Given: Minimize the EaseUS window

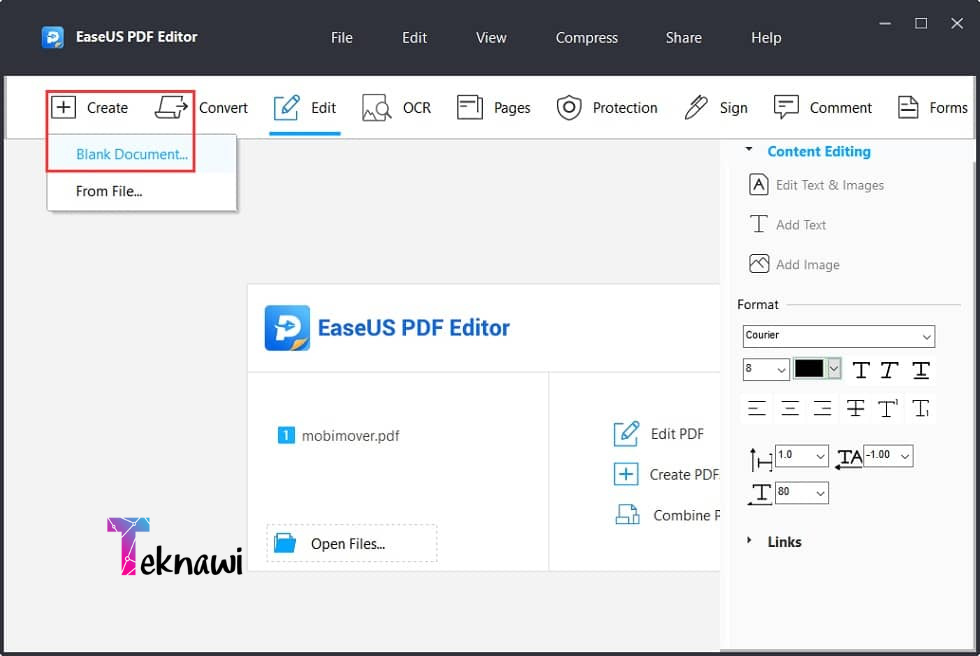Looking at the screenshot, I should pos(885,24).
